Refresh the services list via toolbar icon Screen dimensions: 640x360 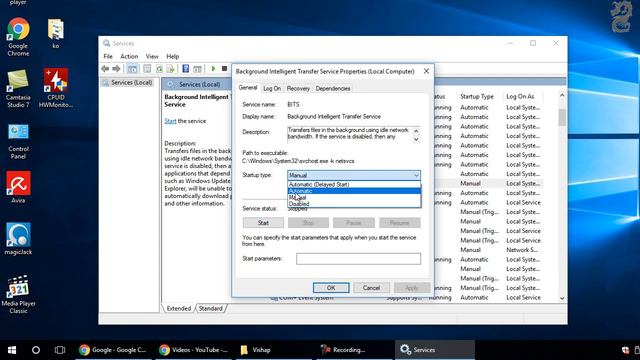pos(159,69)
